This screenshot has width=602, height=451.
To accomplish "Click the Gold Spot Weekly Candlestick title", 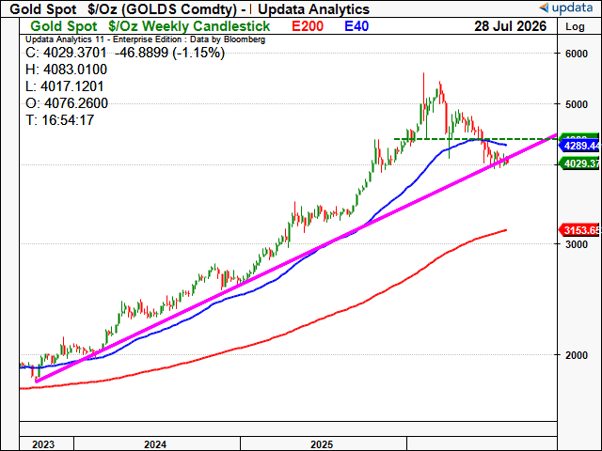I will (150, 26).
